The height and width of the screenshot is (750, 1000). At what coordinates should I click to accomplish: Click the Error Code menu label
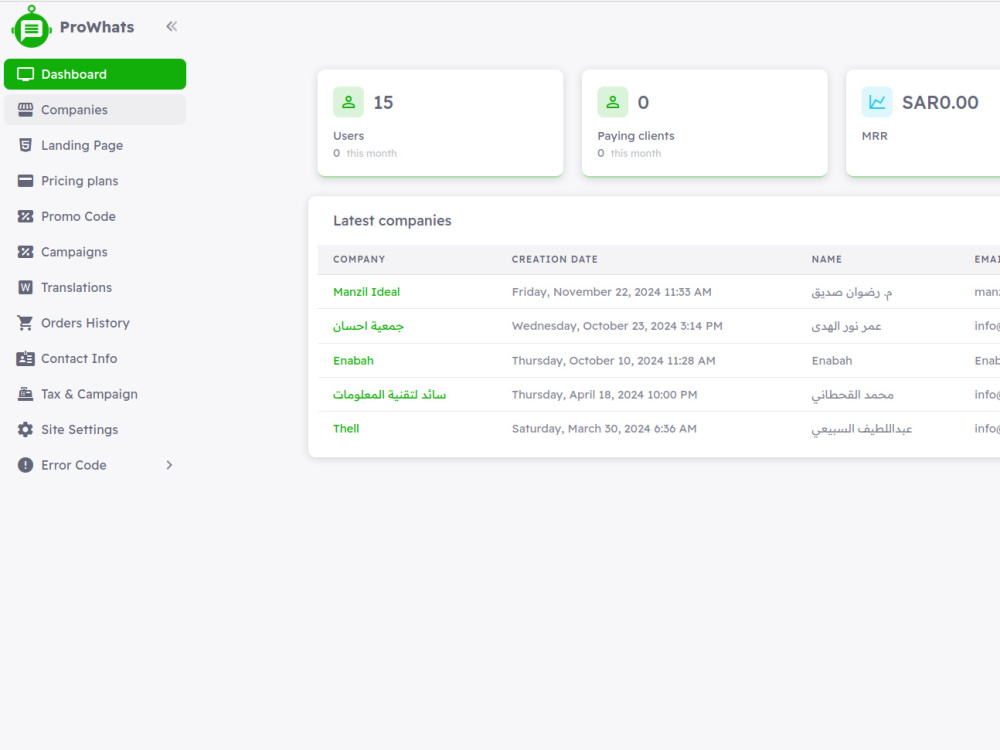point(74,465)
